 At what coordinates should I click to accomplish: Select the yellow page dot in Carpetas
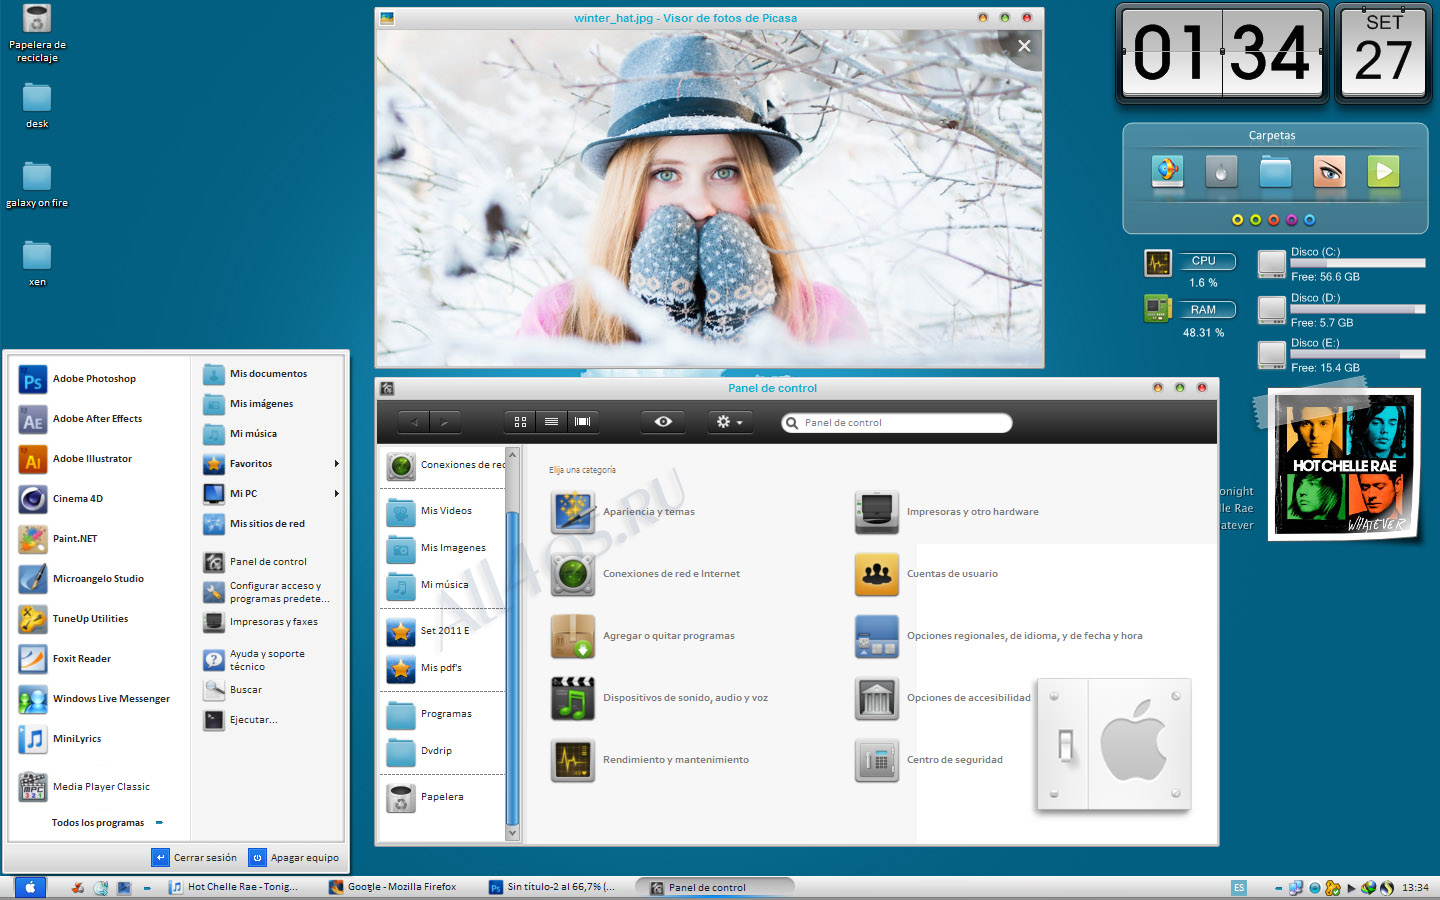1237,220
